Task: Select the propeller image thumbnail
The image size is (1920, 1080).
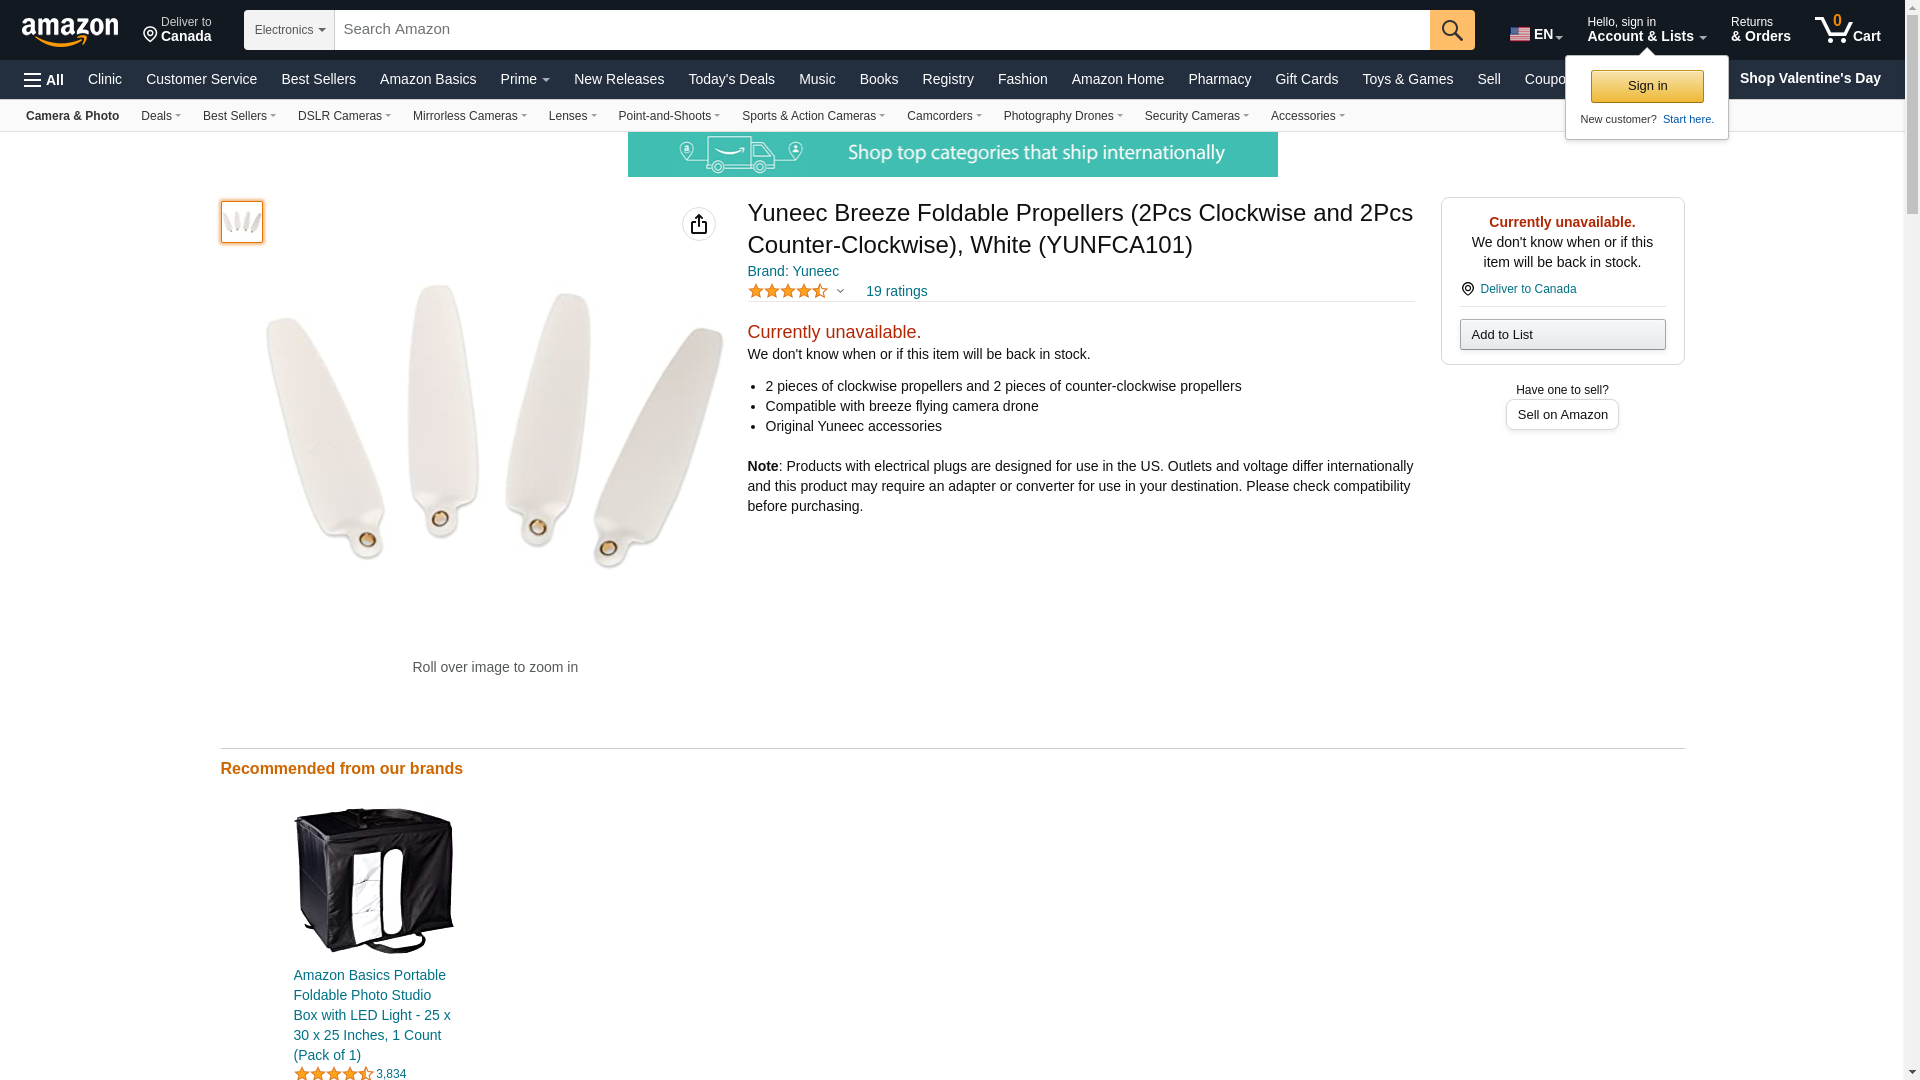Action: point(242,222)
